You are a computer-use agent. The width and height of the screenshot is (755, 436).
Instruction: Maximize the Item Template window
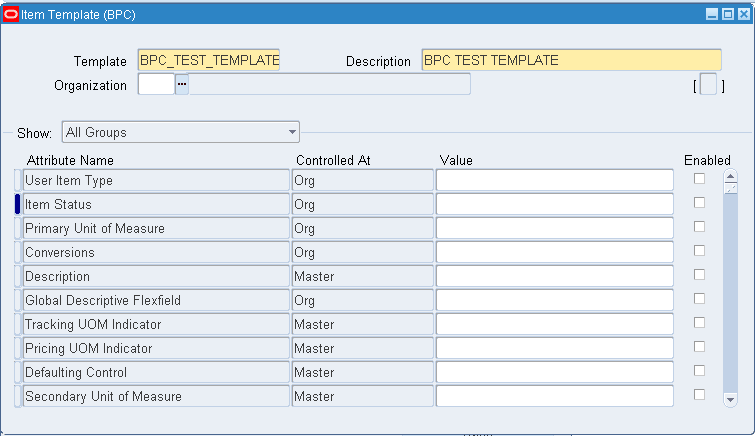coord(727,15)
